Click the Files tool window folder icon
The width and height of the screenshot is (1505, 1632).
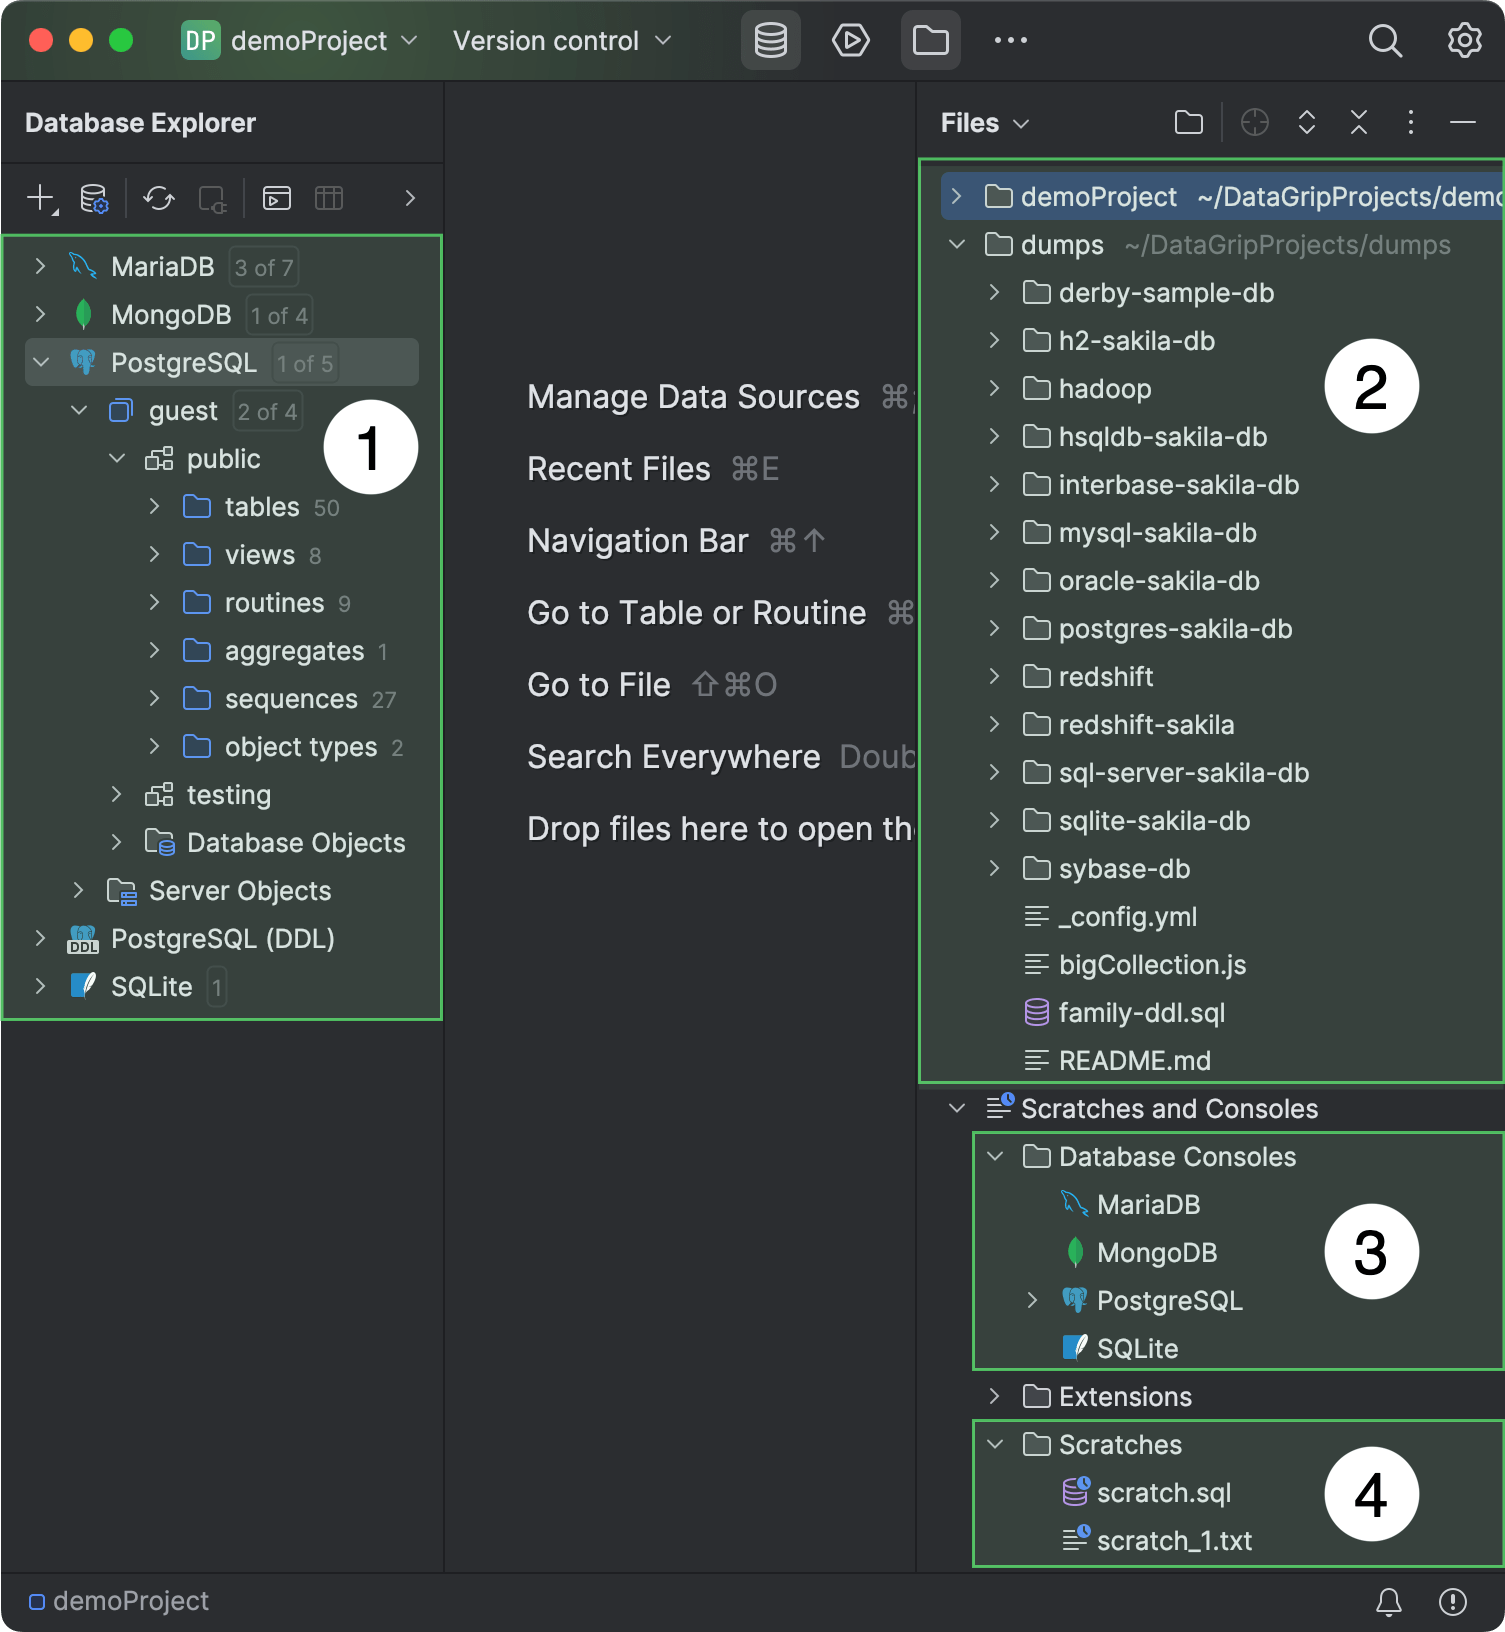pos(930,41)
